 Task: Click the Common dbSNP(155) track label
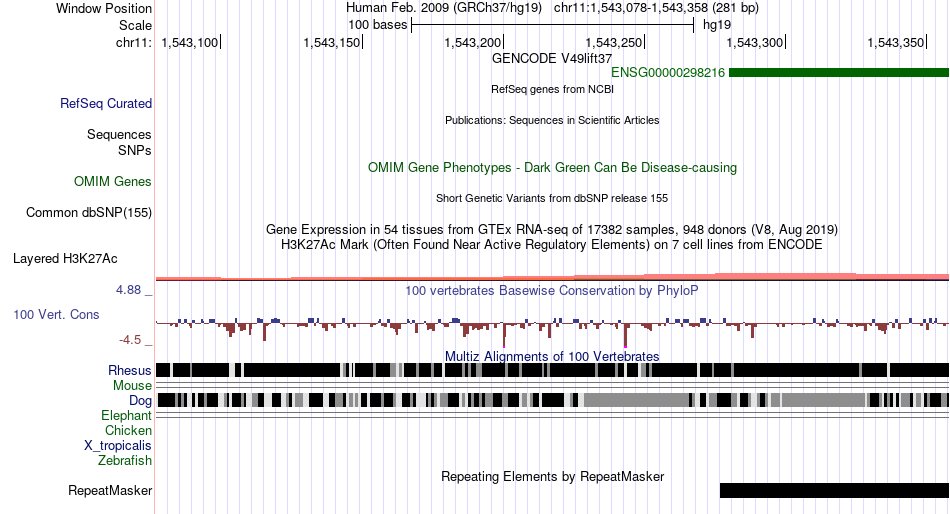pyautogui.click(x=89, y=213)
